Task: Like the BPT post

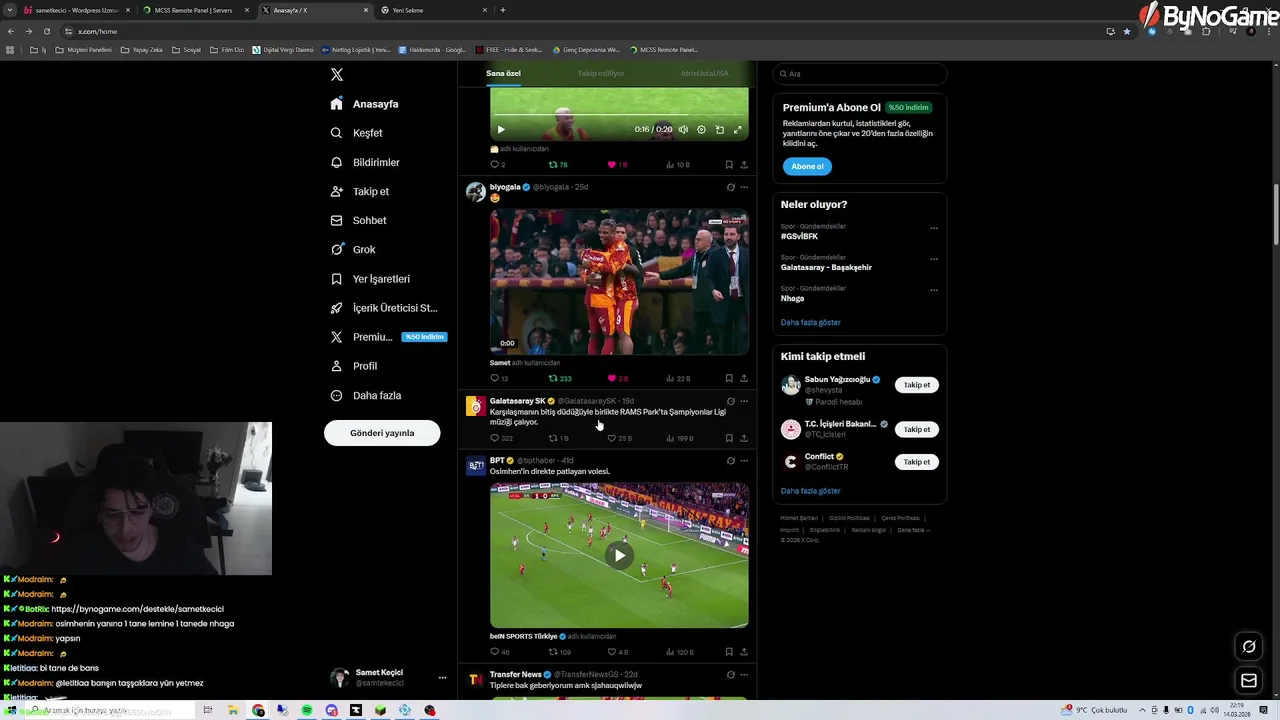Action: click(x=617, y=652)
